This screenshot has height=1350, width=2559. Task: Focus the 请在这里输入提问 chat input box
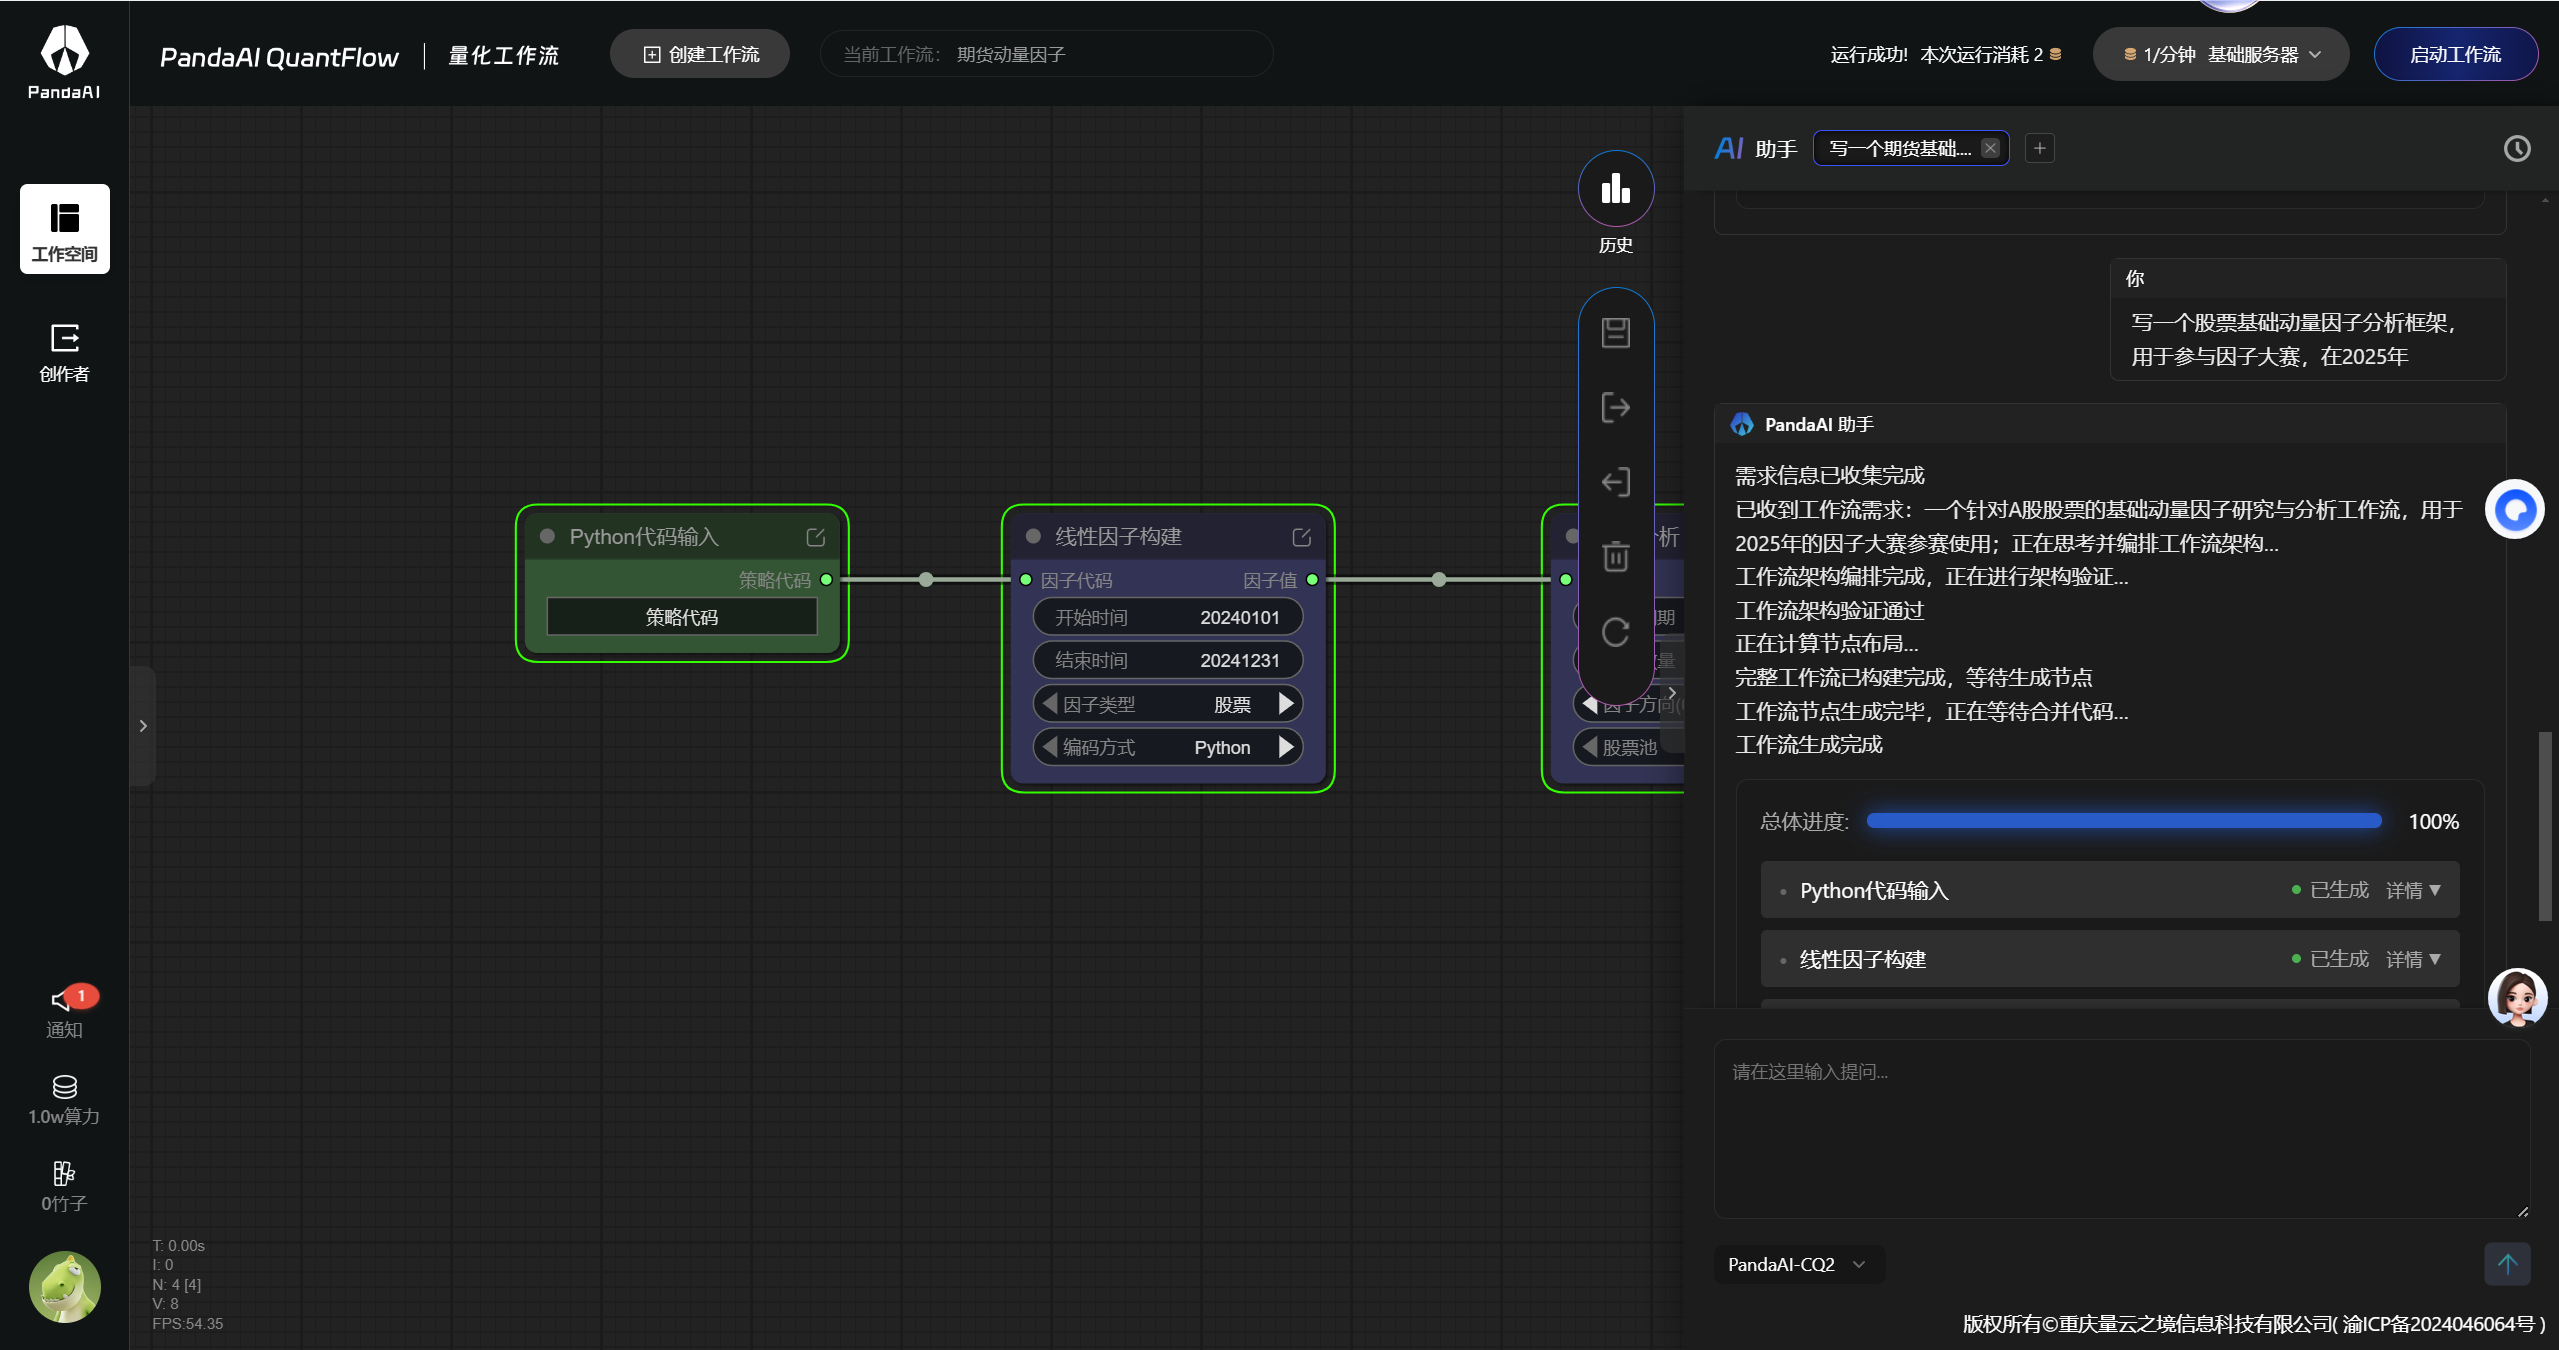[x=2122, y=1129]
